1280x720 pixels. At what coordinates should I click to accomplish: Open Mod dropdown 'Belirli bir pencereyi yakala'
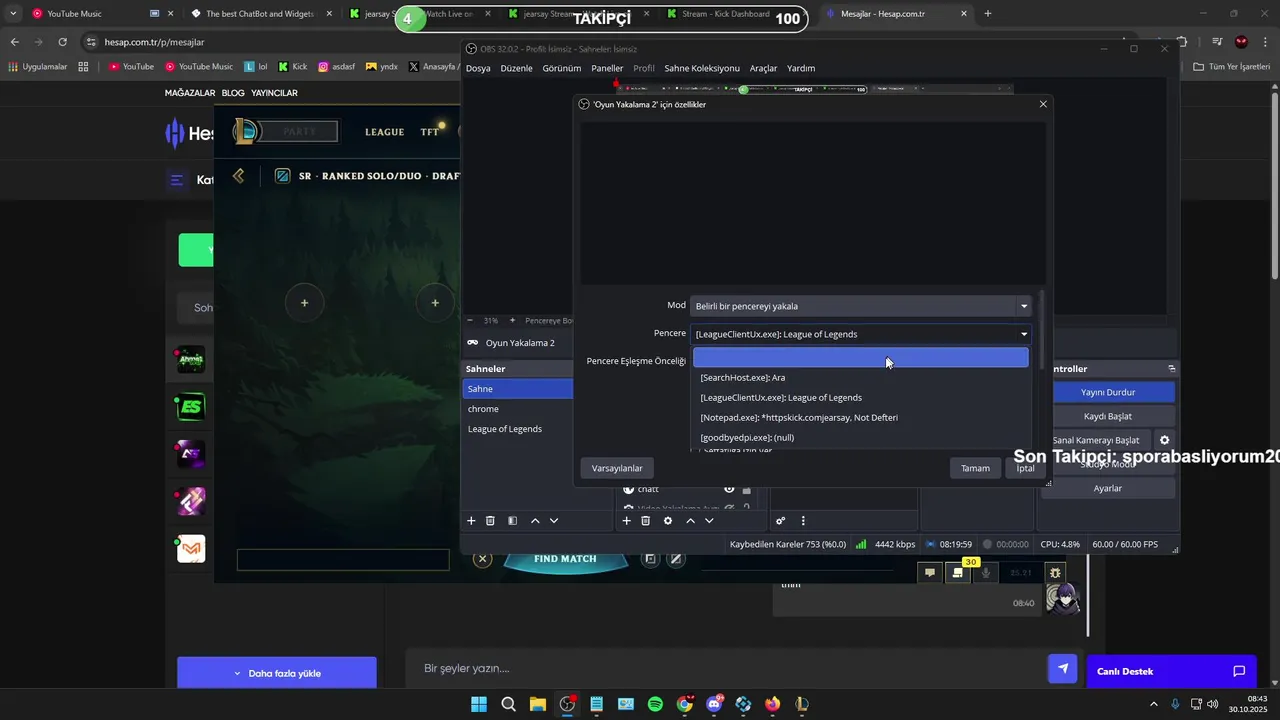click(x=861, y=306)
